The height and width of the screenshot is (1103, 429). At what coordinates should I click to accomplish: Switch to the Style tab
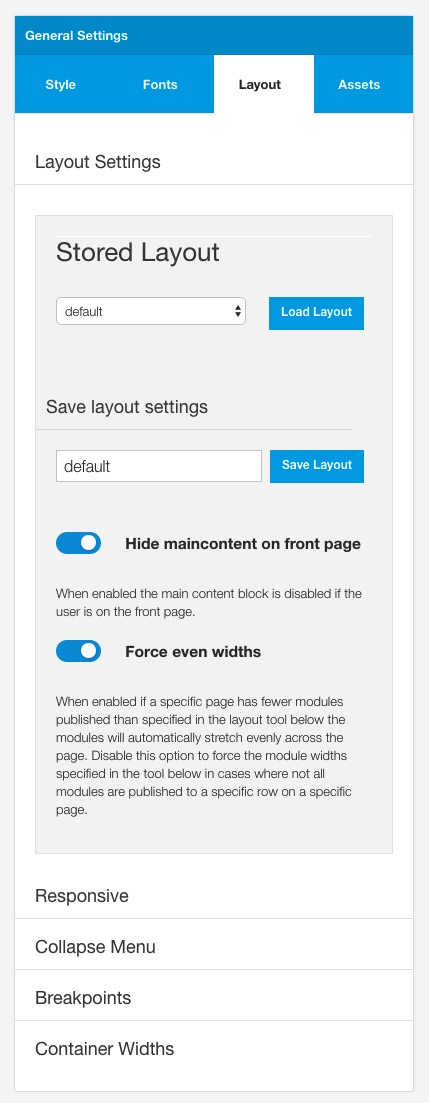(x=60, y=84)
